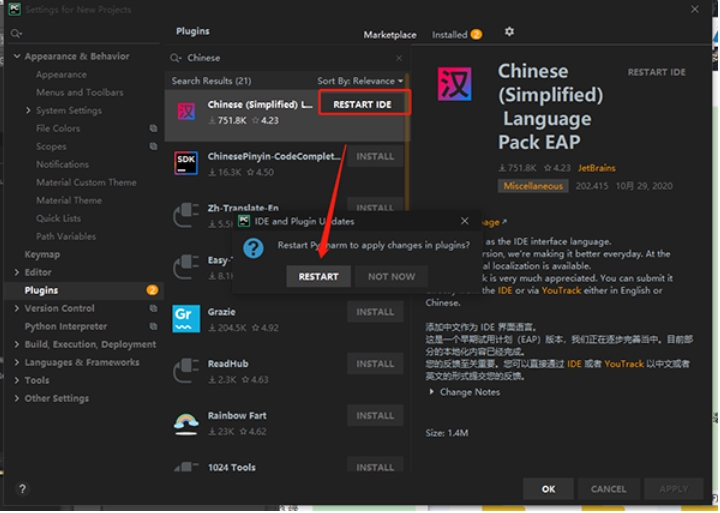Expand Version Control settings
The width and height of the screenshot is (720, 513).
17,308
